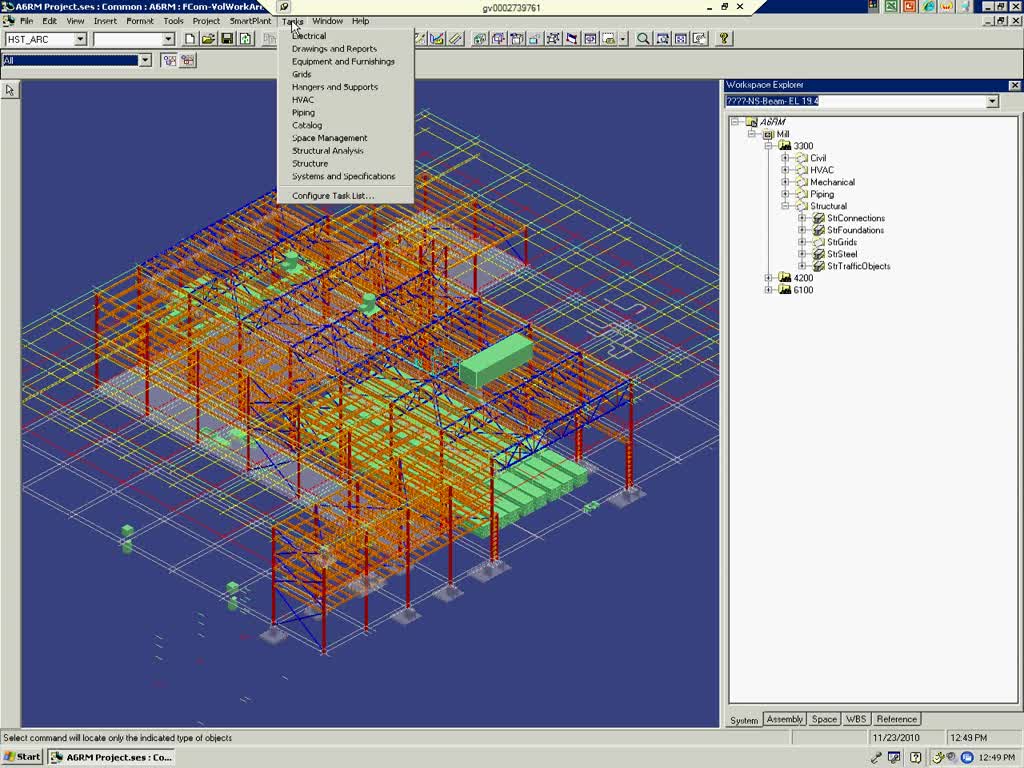Click the 6100 area folder icon
Screen dimensions: 1024x768
click(785, 290)
